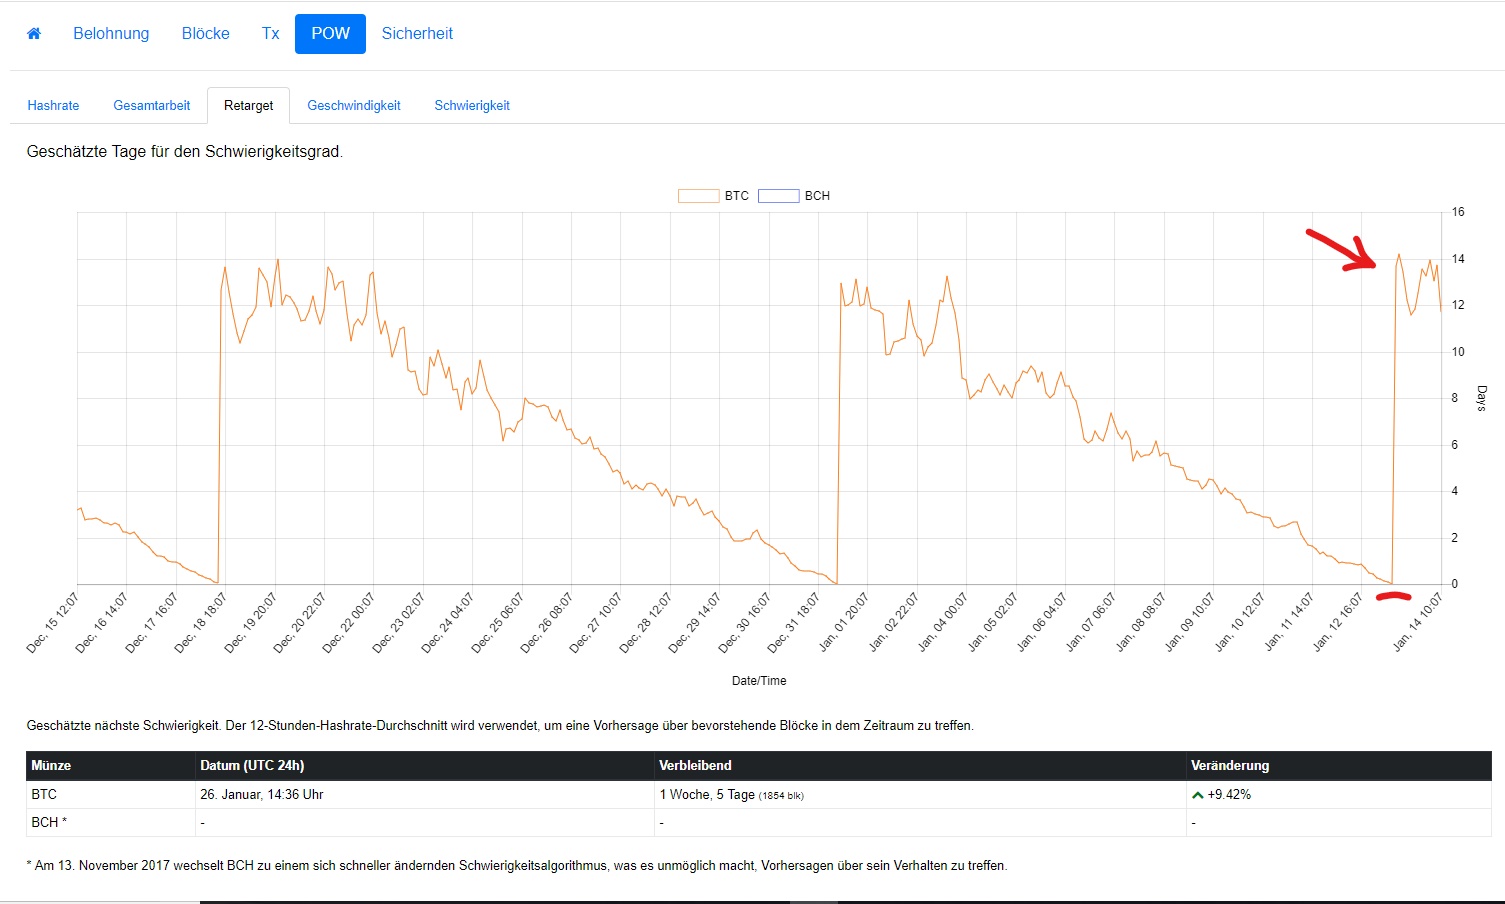Open the Belohnung navigation item
The height and width of the screenshot is (904, 1505).
(x=111, y=34)
